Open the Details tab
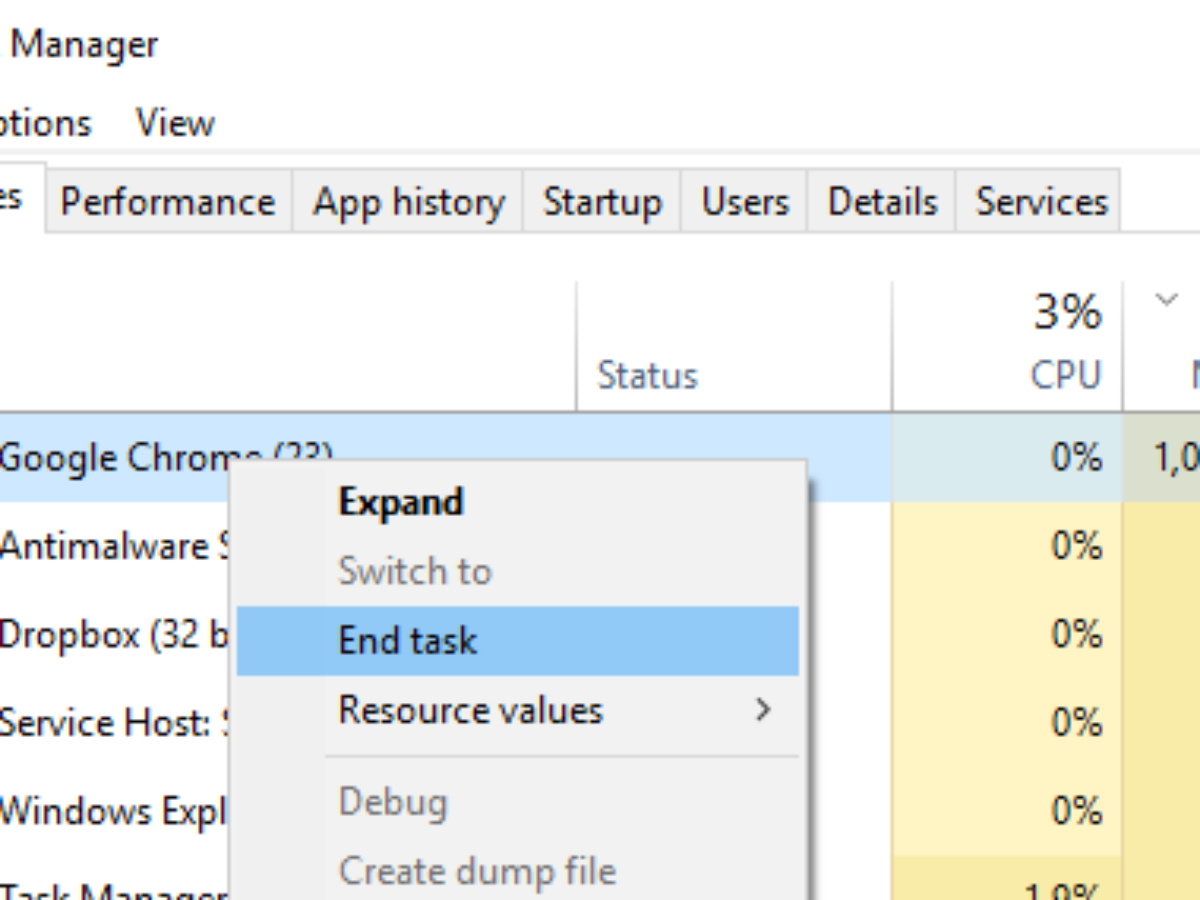 coord(882,201)
